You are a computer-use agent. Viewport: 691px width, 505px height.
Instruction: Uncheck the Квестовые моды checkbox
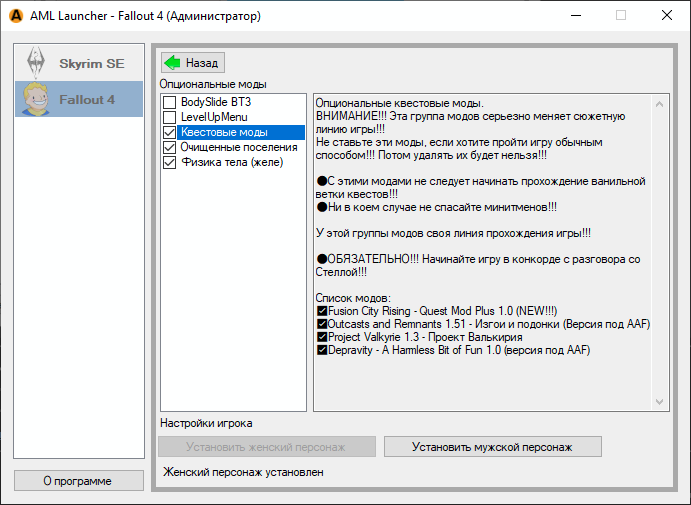tap(170, 132)
